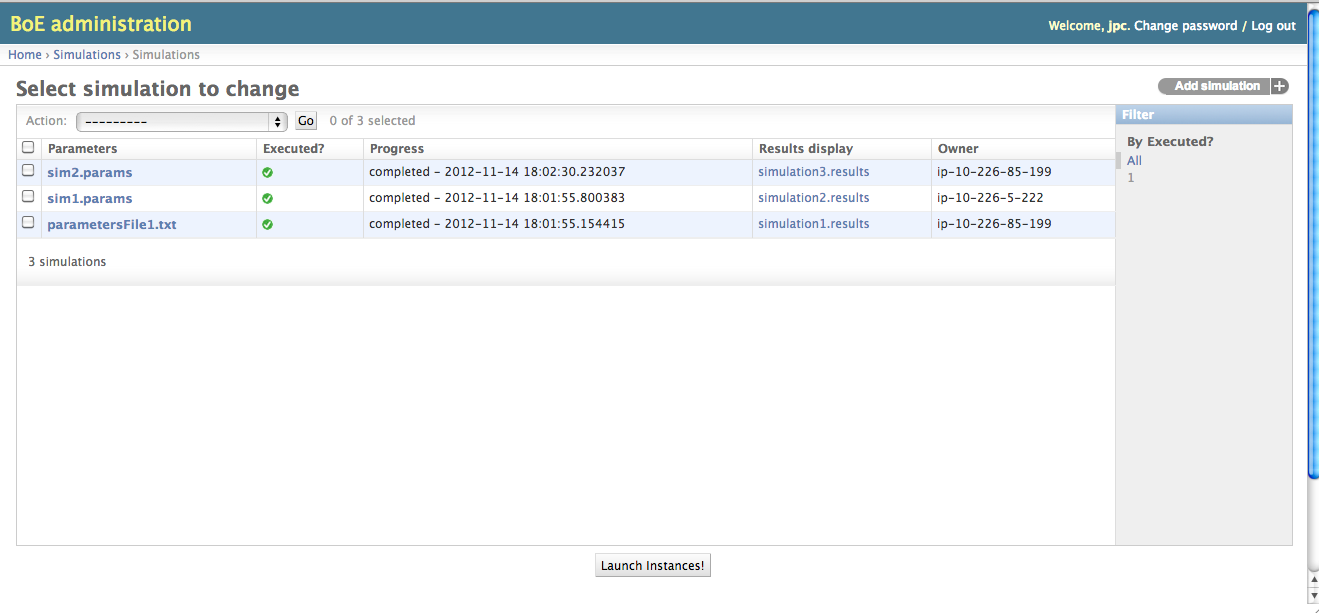Open the simulation3.results link
Screen dimensions: 1319x613
tap(815, 171)
